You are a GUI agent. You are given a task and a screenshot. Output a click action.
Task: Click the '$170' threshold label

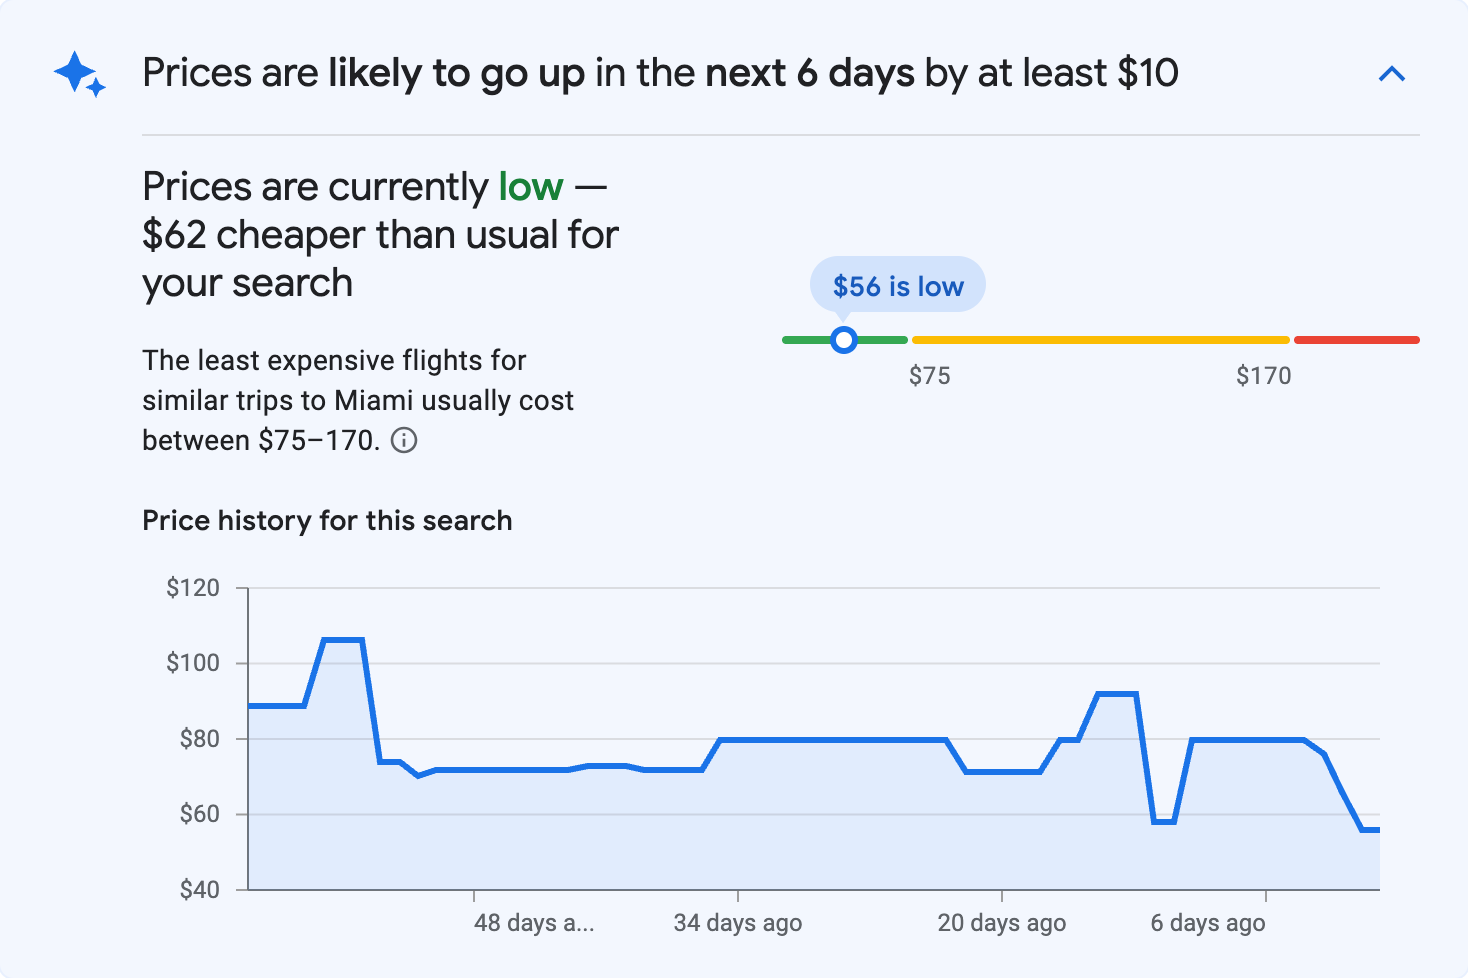(1264, 375)
